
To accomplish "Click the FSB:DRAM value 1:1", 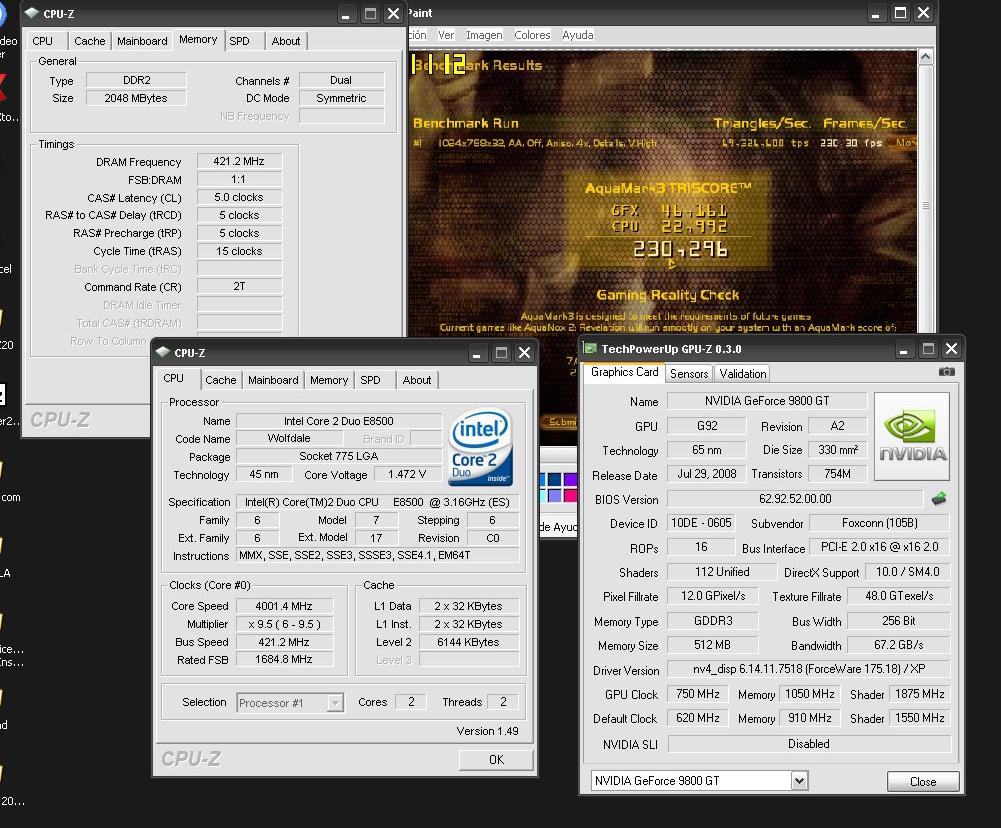I will (239, 179).
